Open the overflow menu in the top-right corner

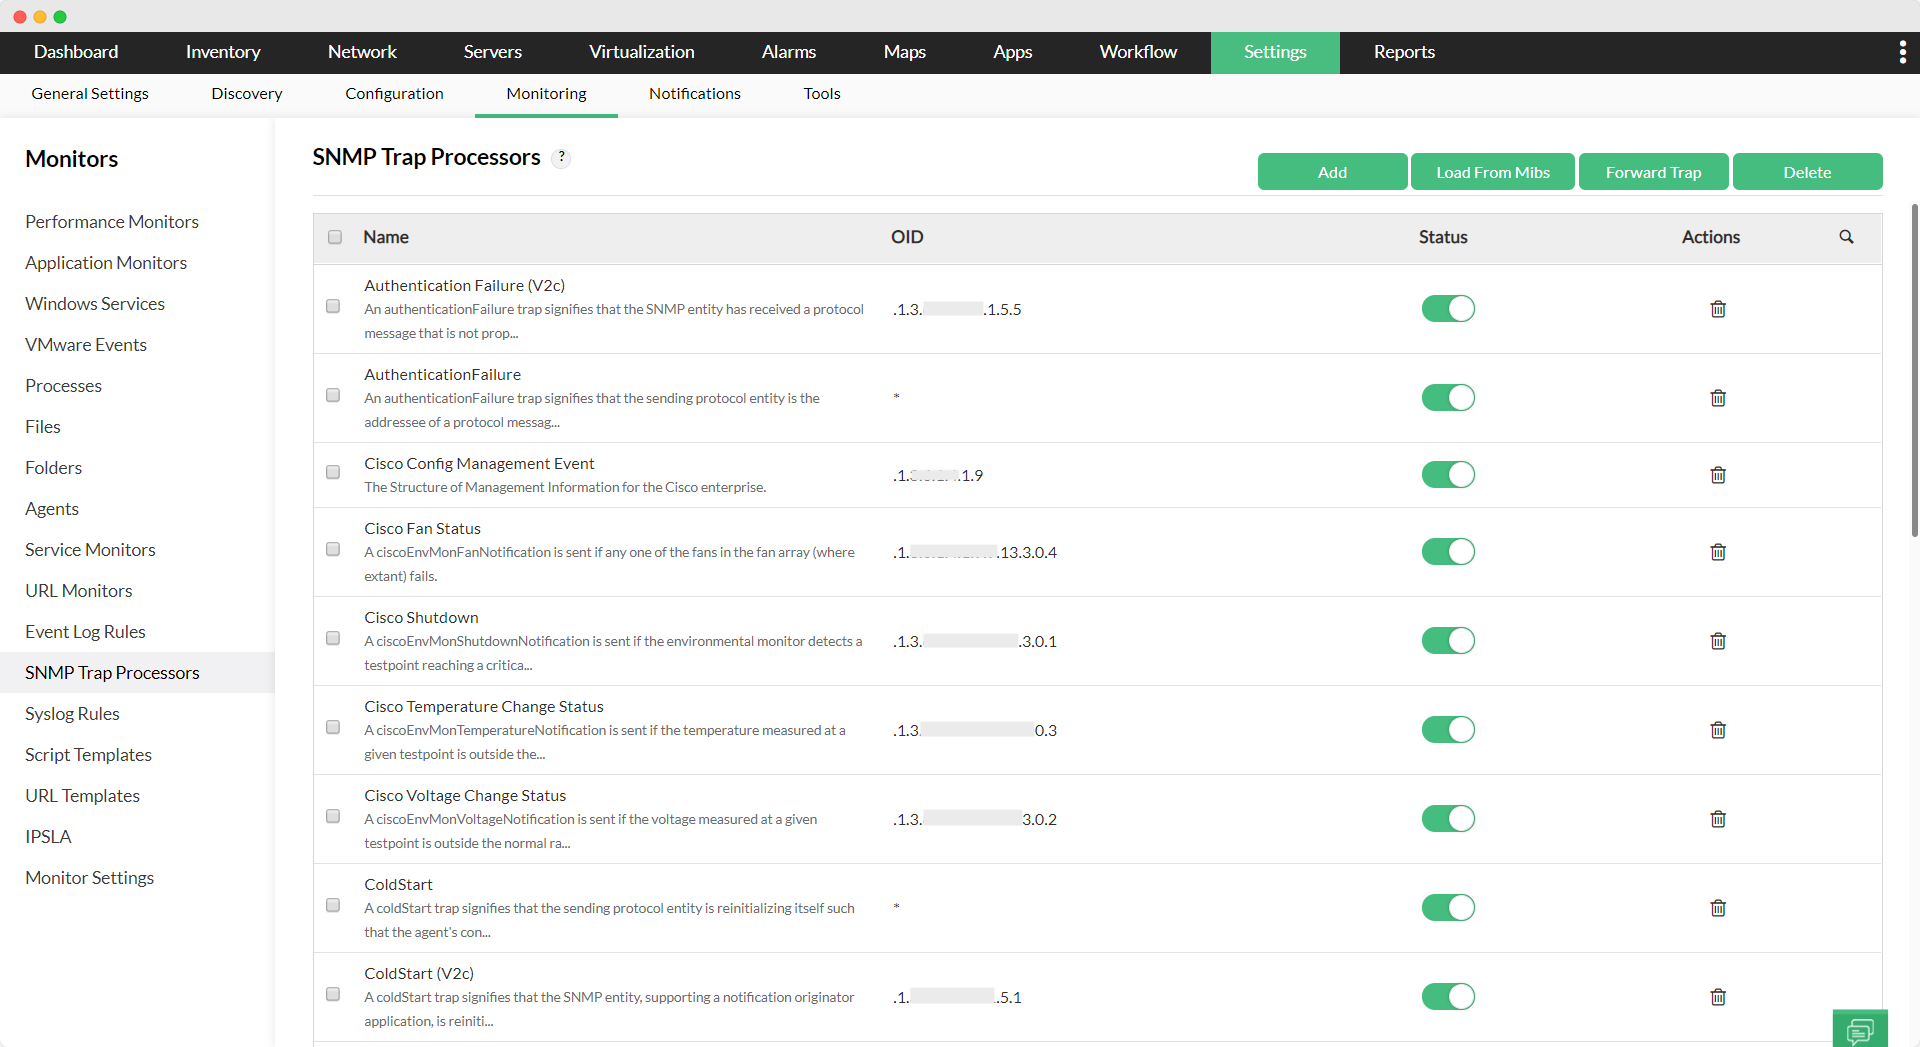tap(1904, 52)
